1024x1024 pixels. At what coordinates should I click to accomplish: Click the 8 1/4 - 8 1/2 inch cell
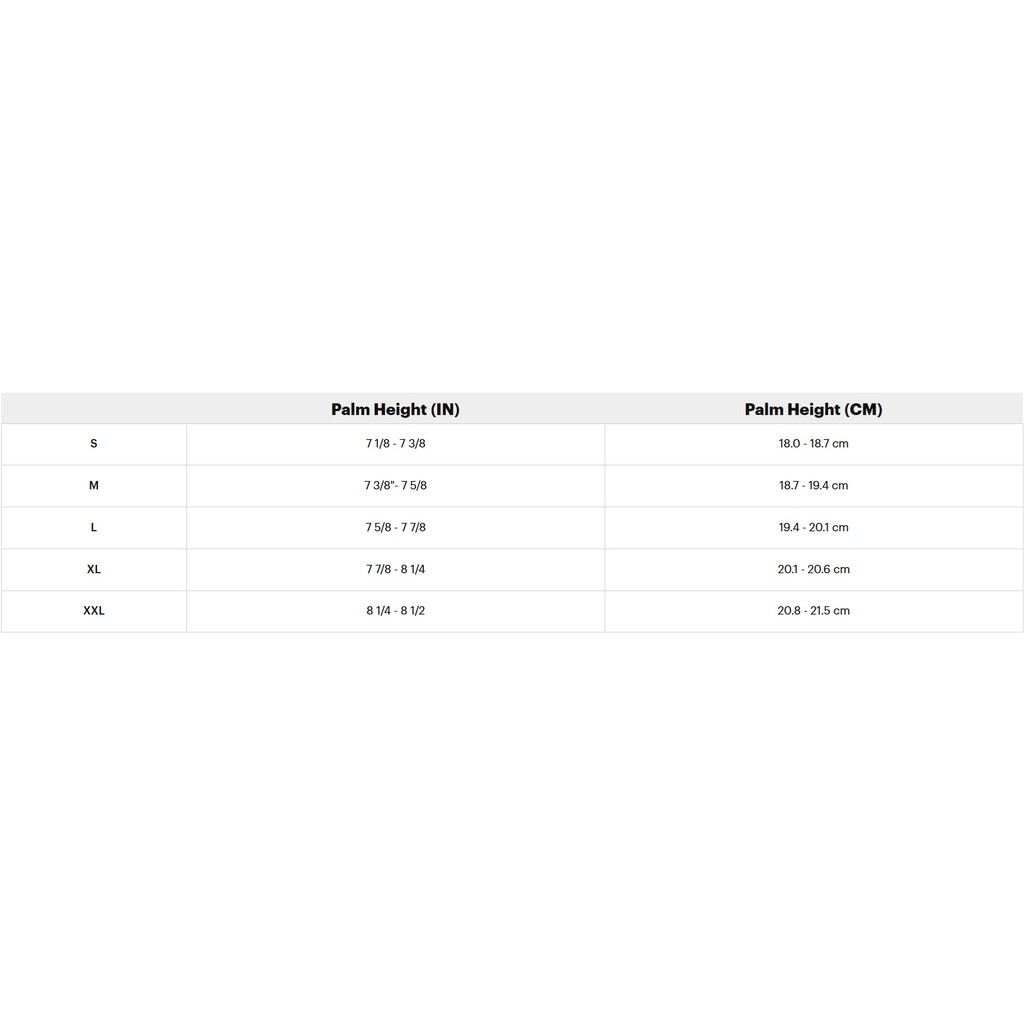click(x=396, y=611)
